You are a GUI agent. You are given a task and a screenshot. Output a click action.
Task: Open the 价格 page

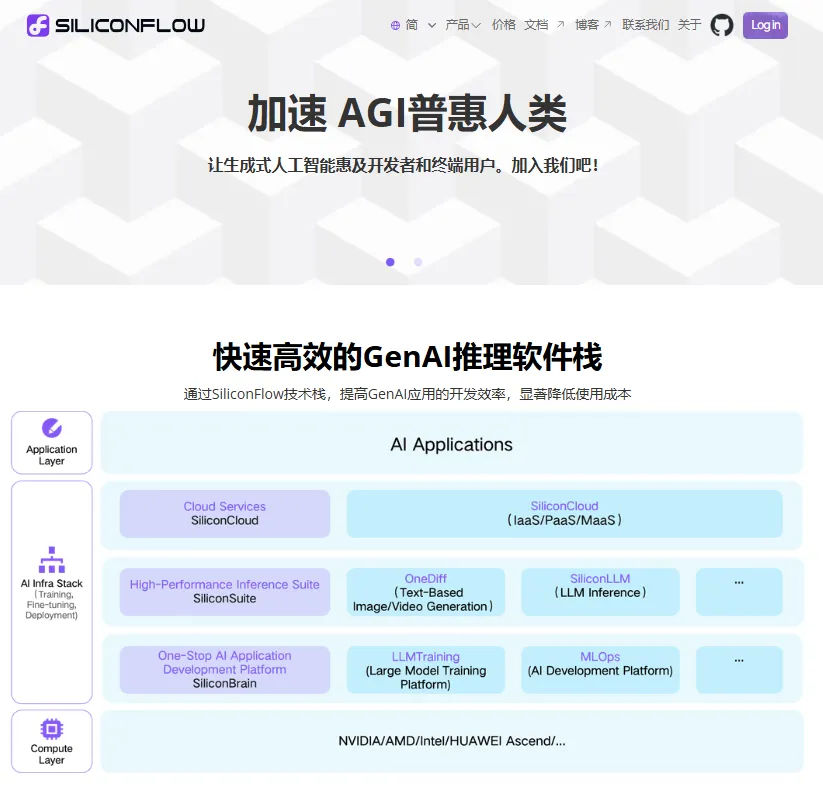pos(503,25)
